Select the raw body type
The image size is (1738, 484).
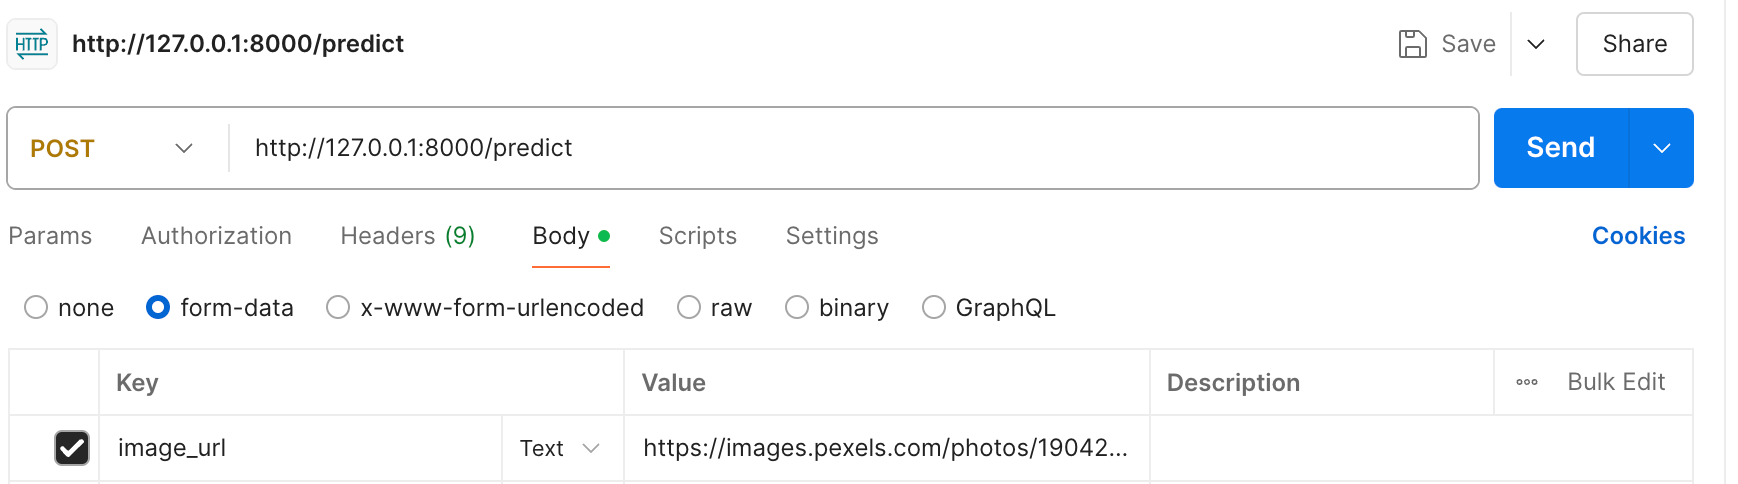[x=689, y=307]
